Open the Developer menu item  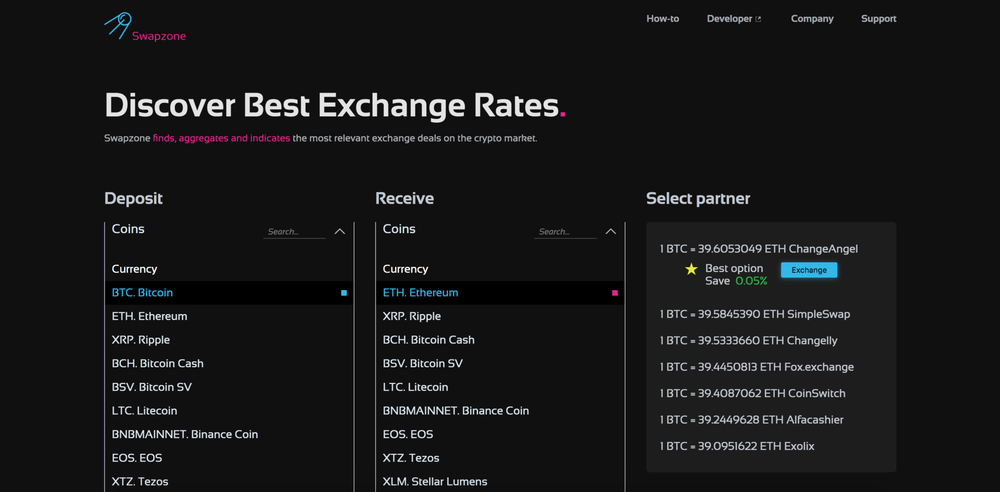(730, 19)
